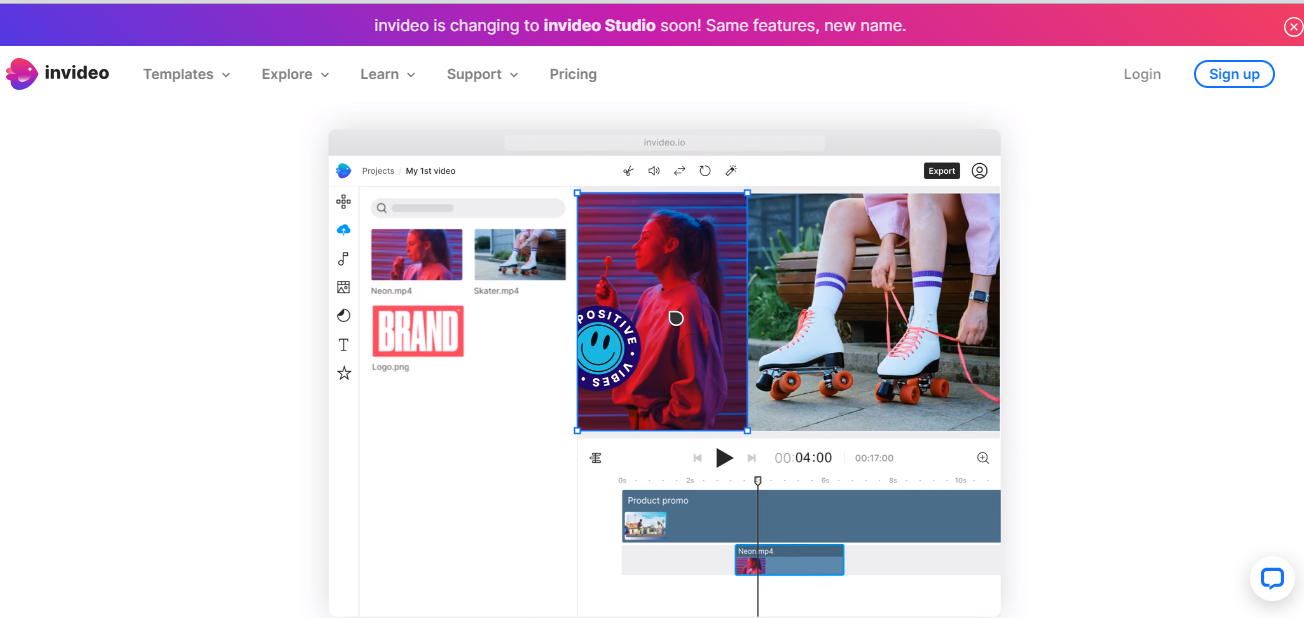The image size is (1304, 618).
Task: Close the invideo Studio announcement banner
Action: pyautogui.click(x=1293, y=27)
